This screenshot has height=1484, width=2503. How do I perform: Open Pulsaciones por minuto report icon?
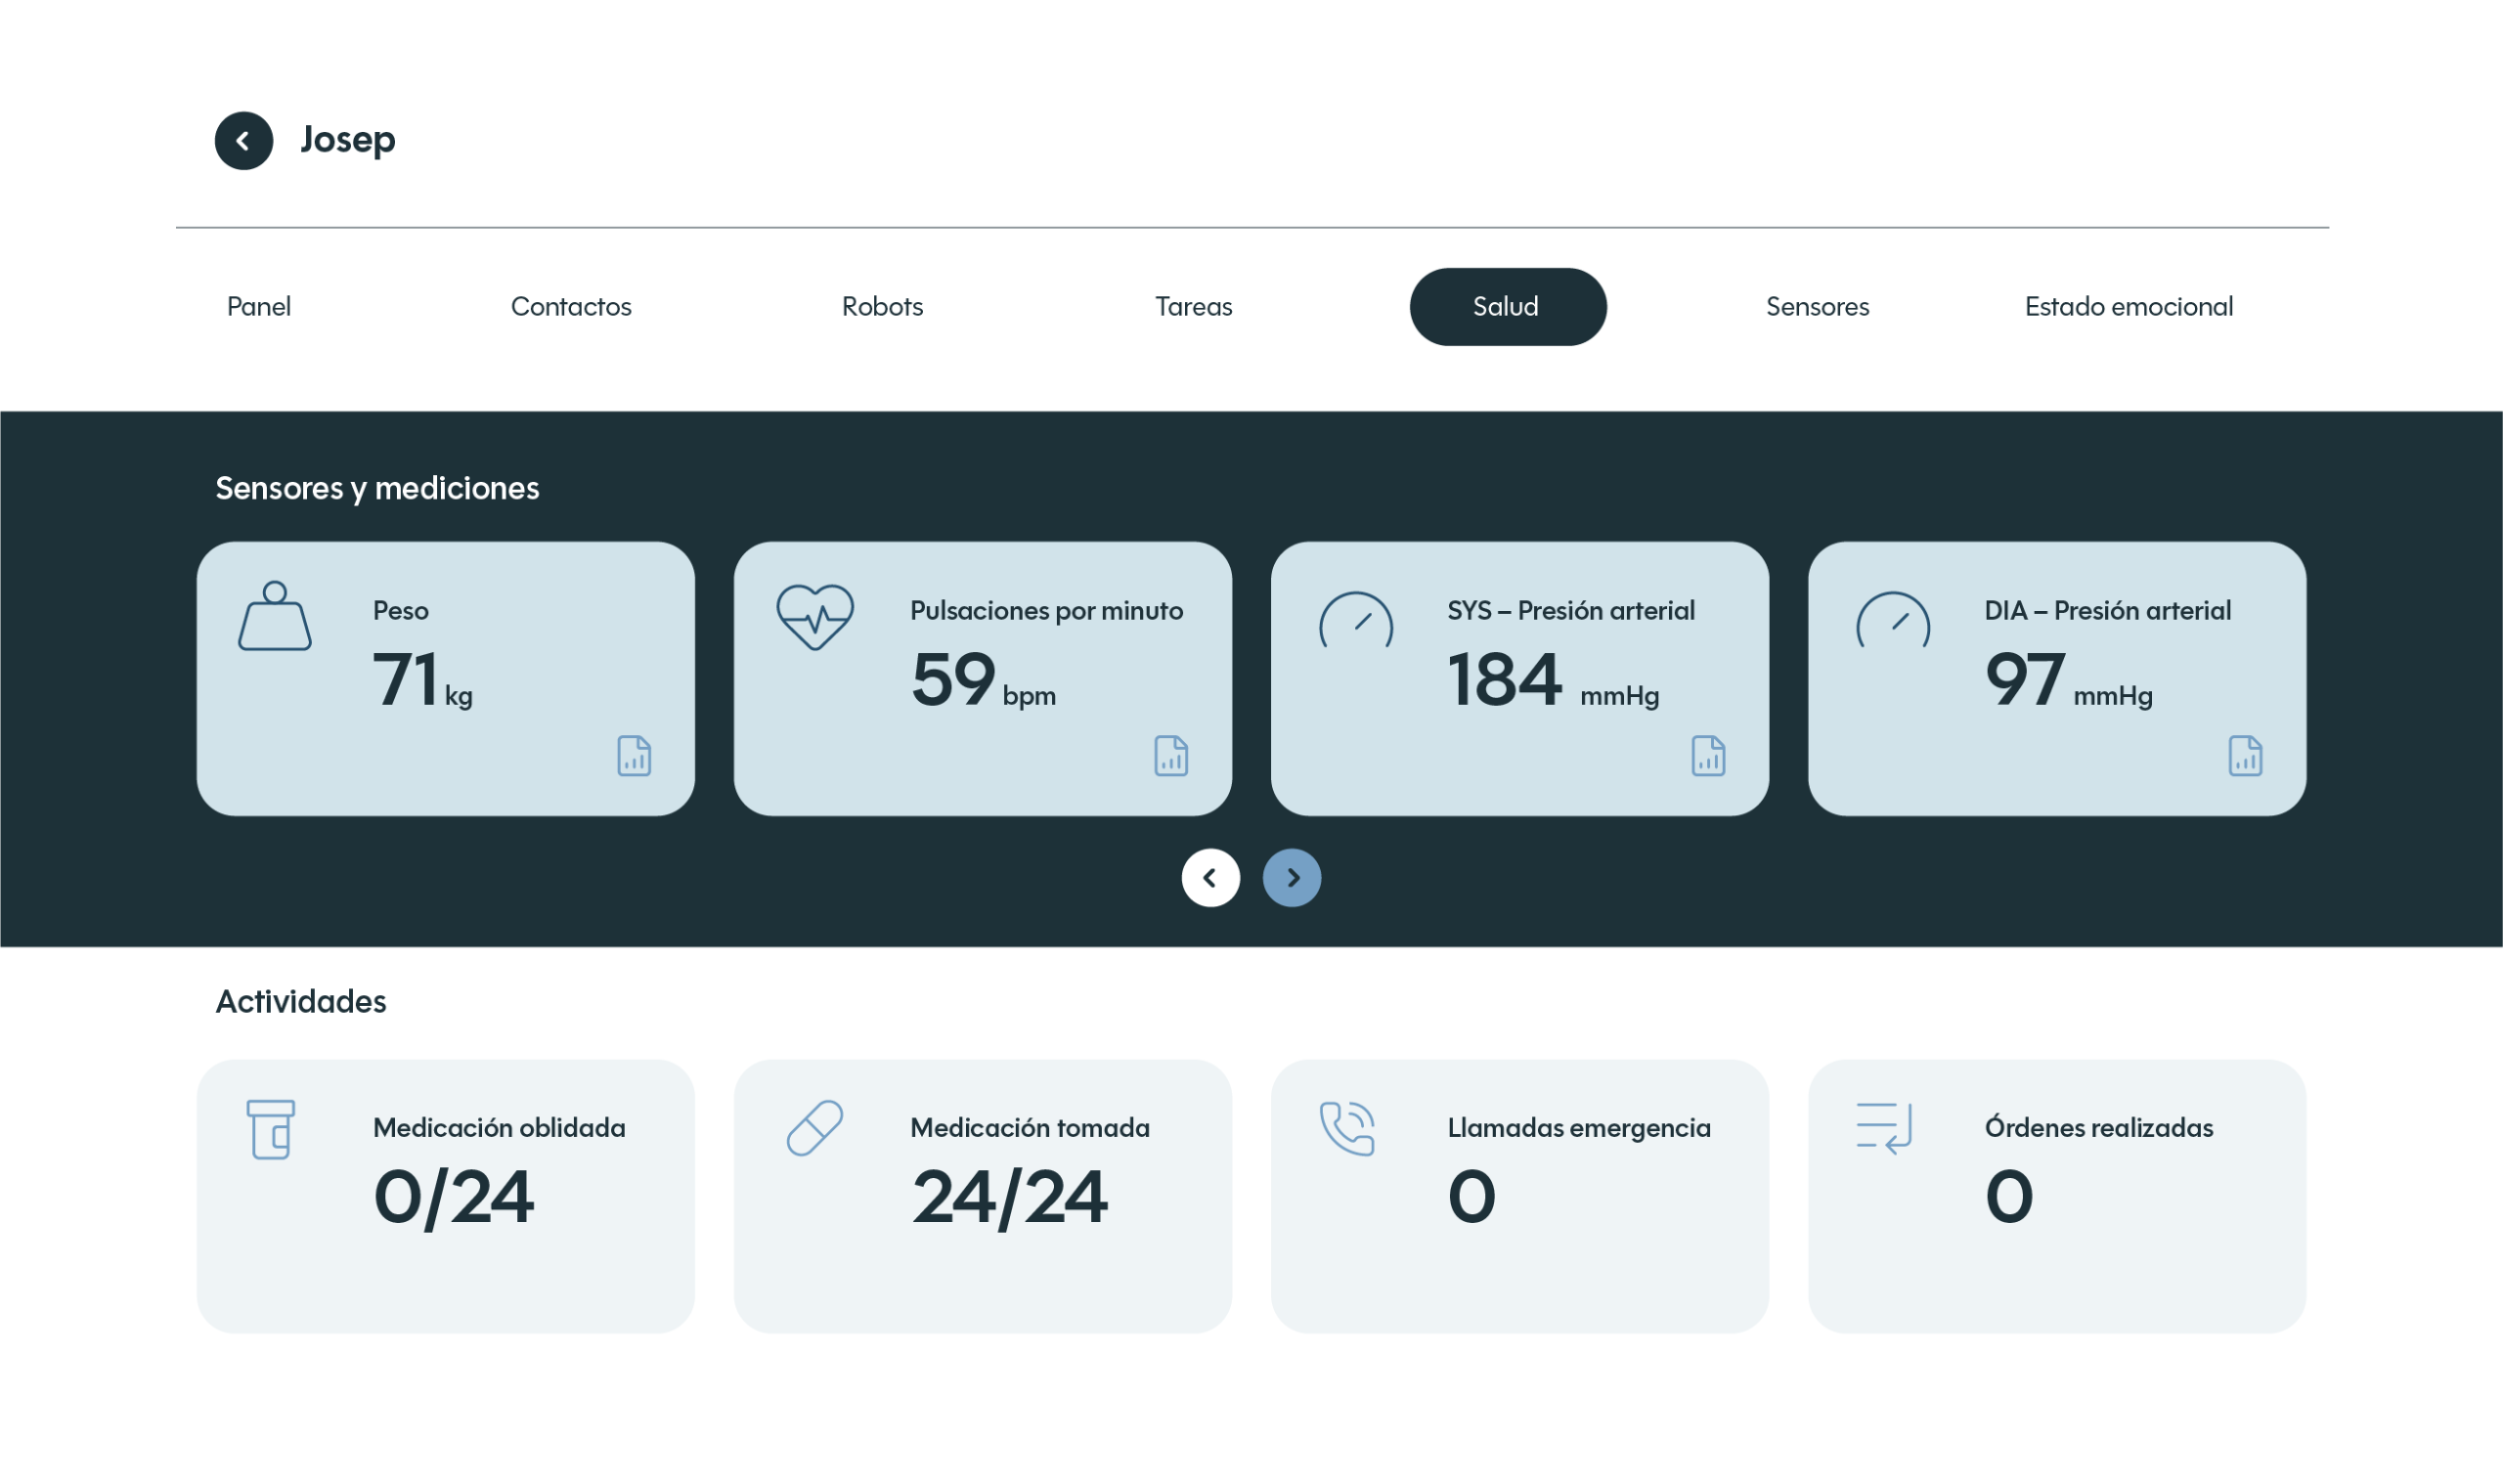(1171, 756)
